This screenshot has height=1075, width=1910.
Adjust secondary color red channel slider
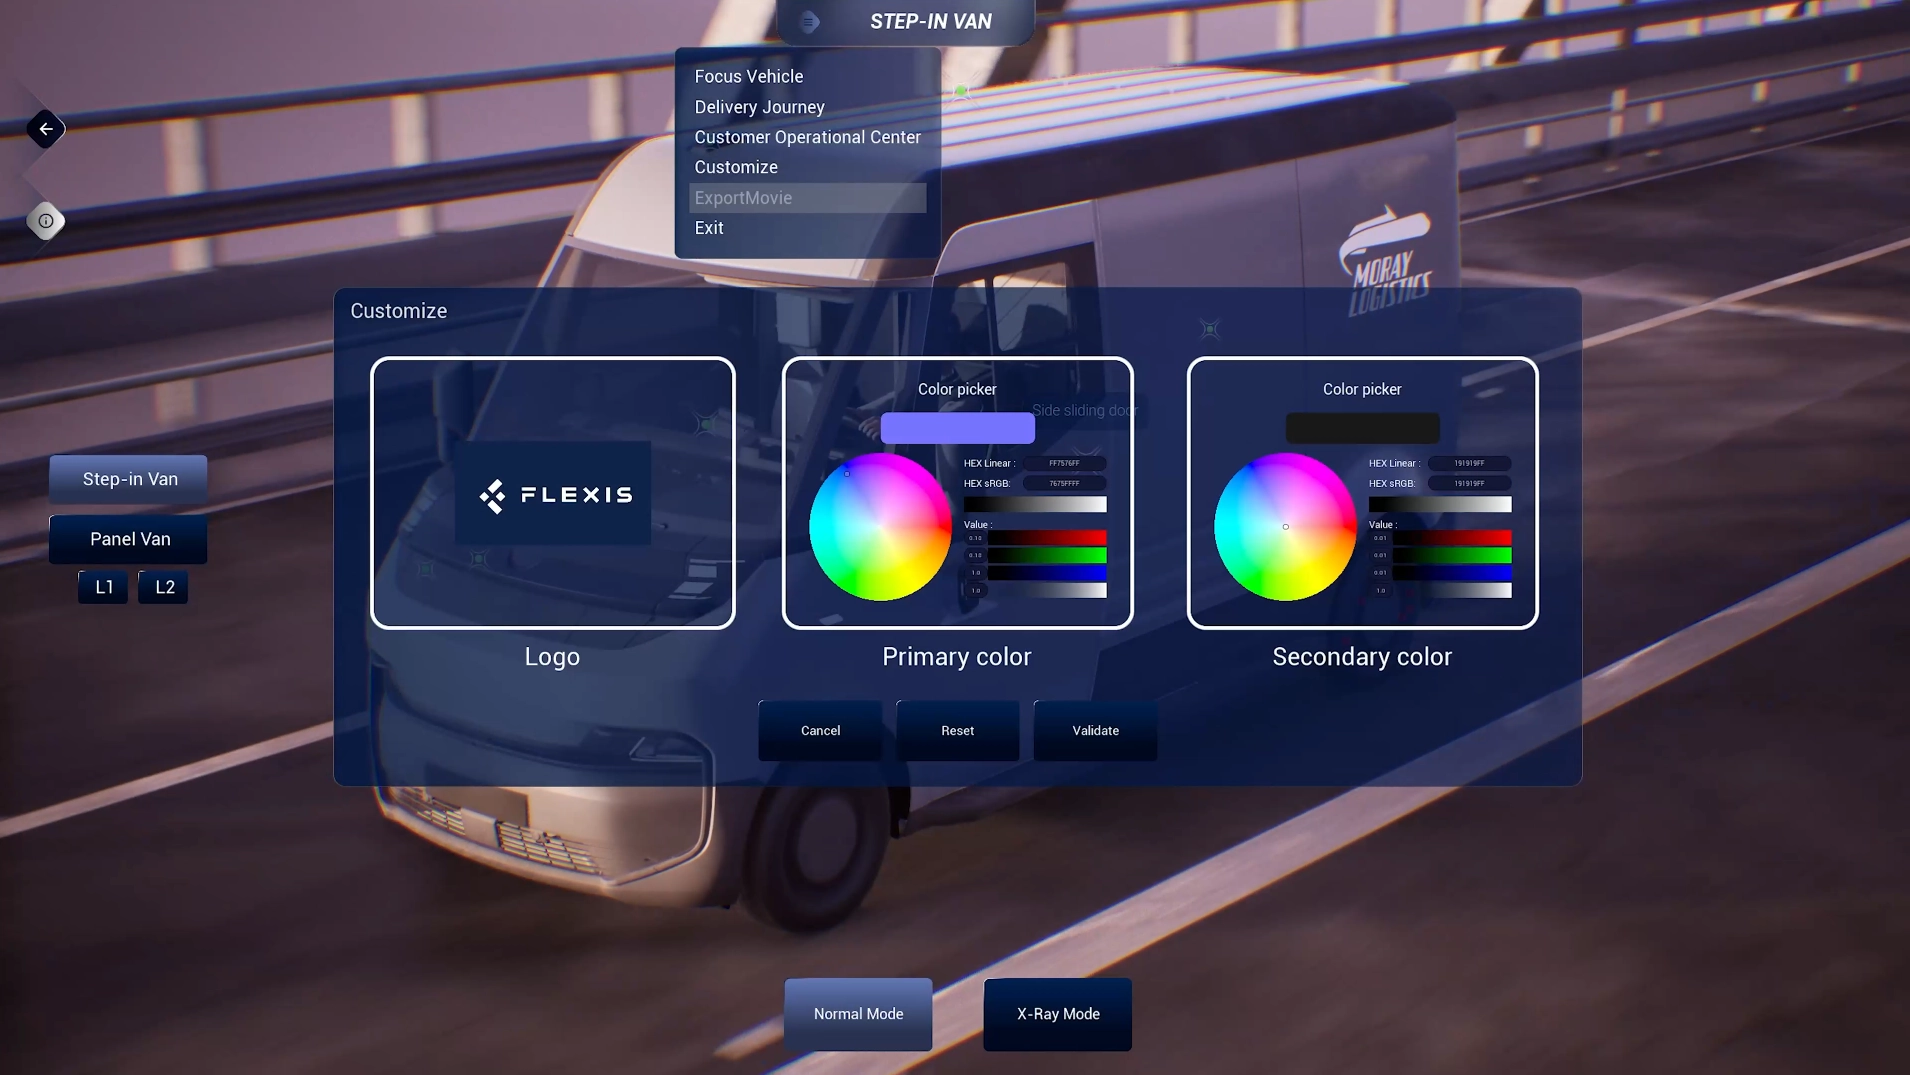[1452, 538]
